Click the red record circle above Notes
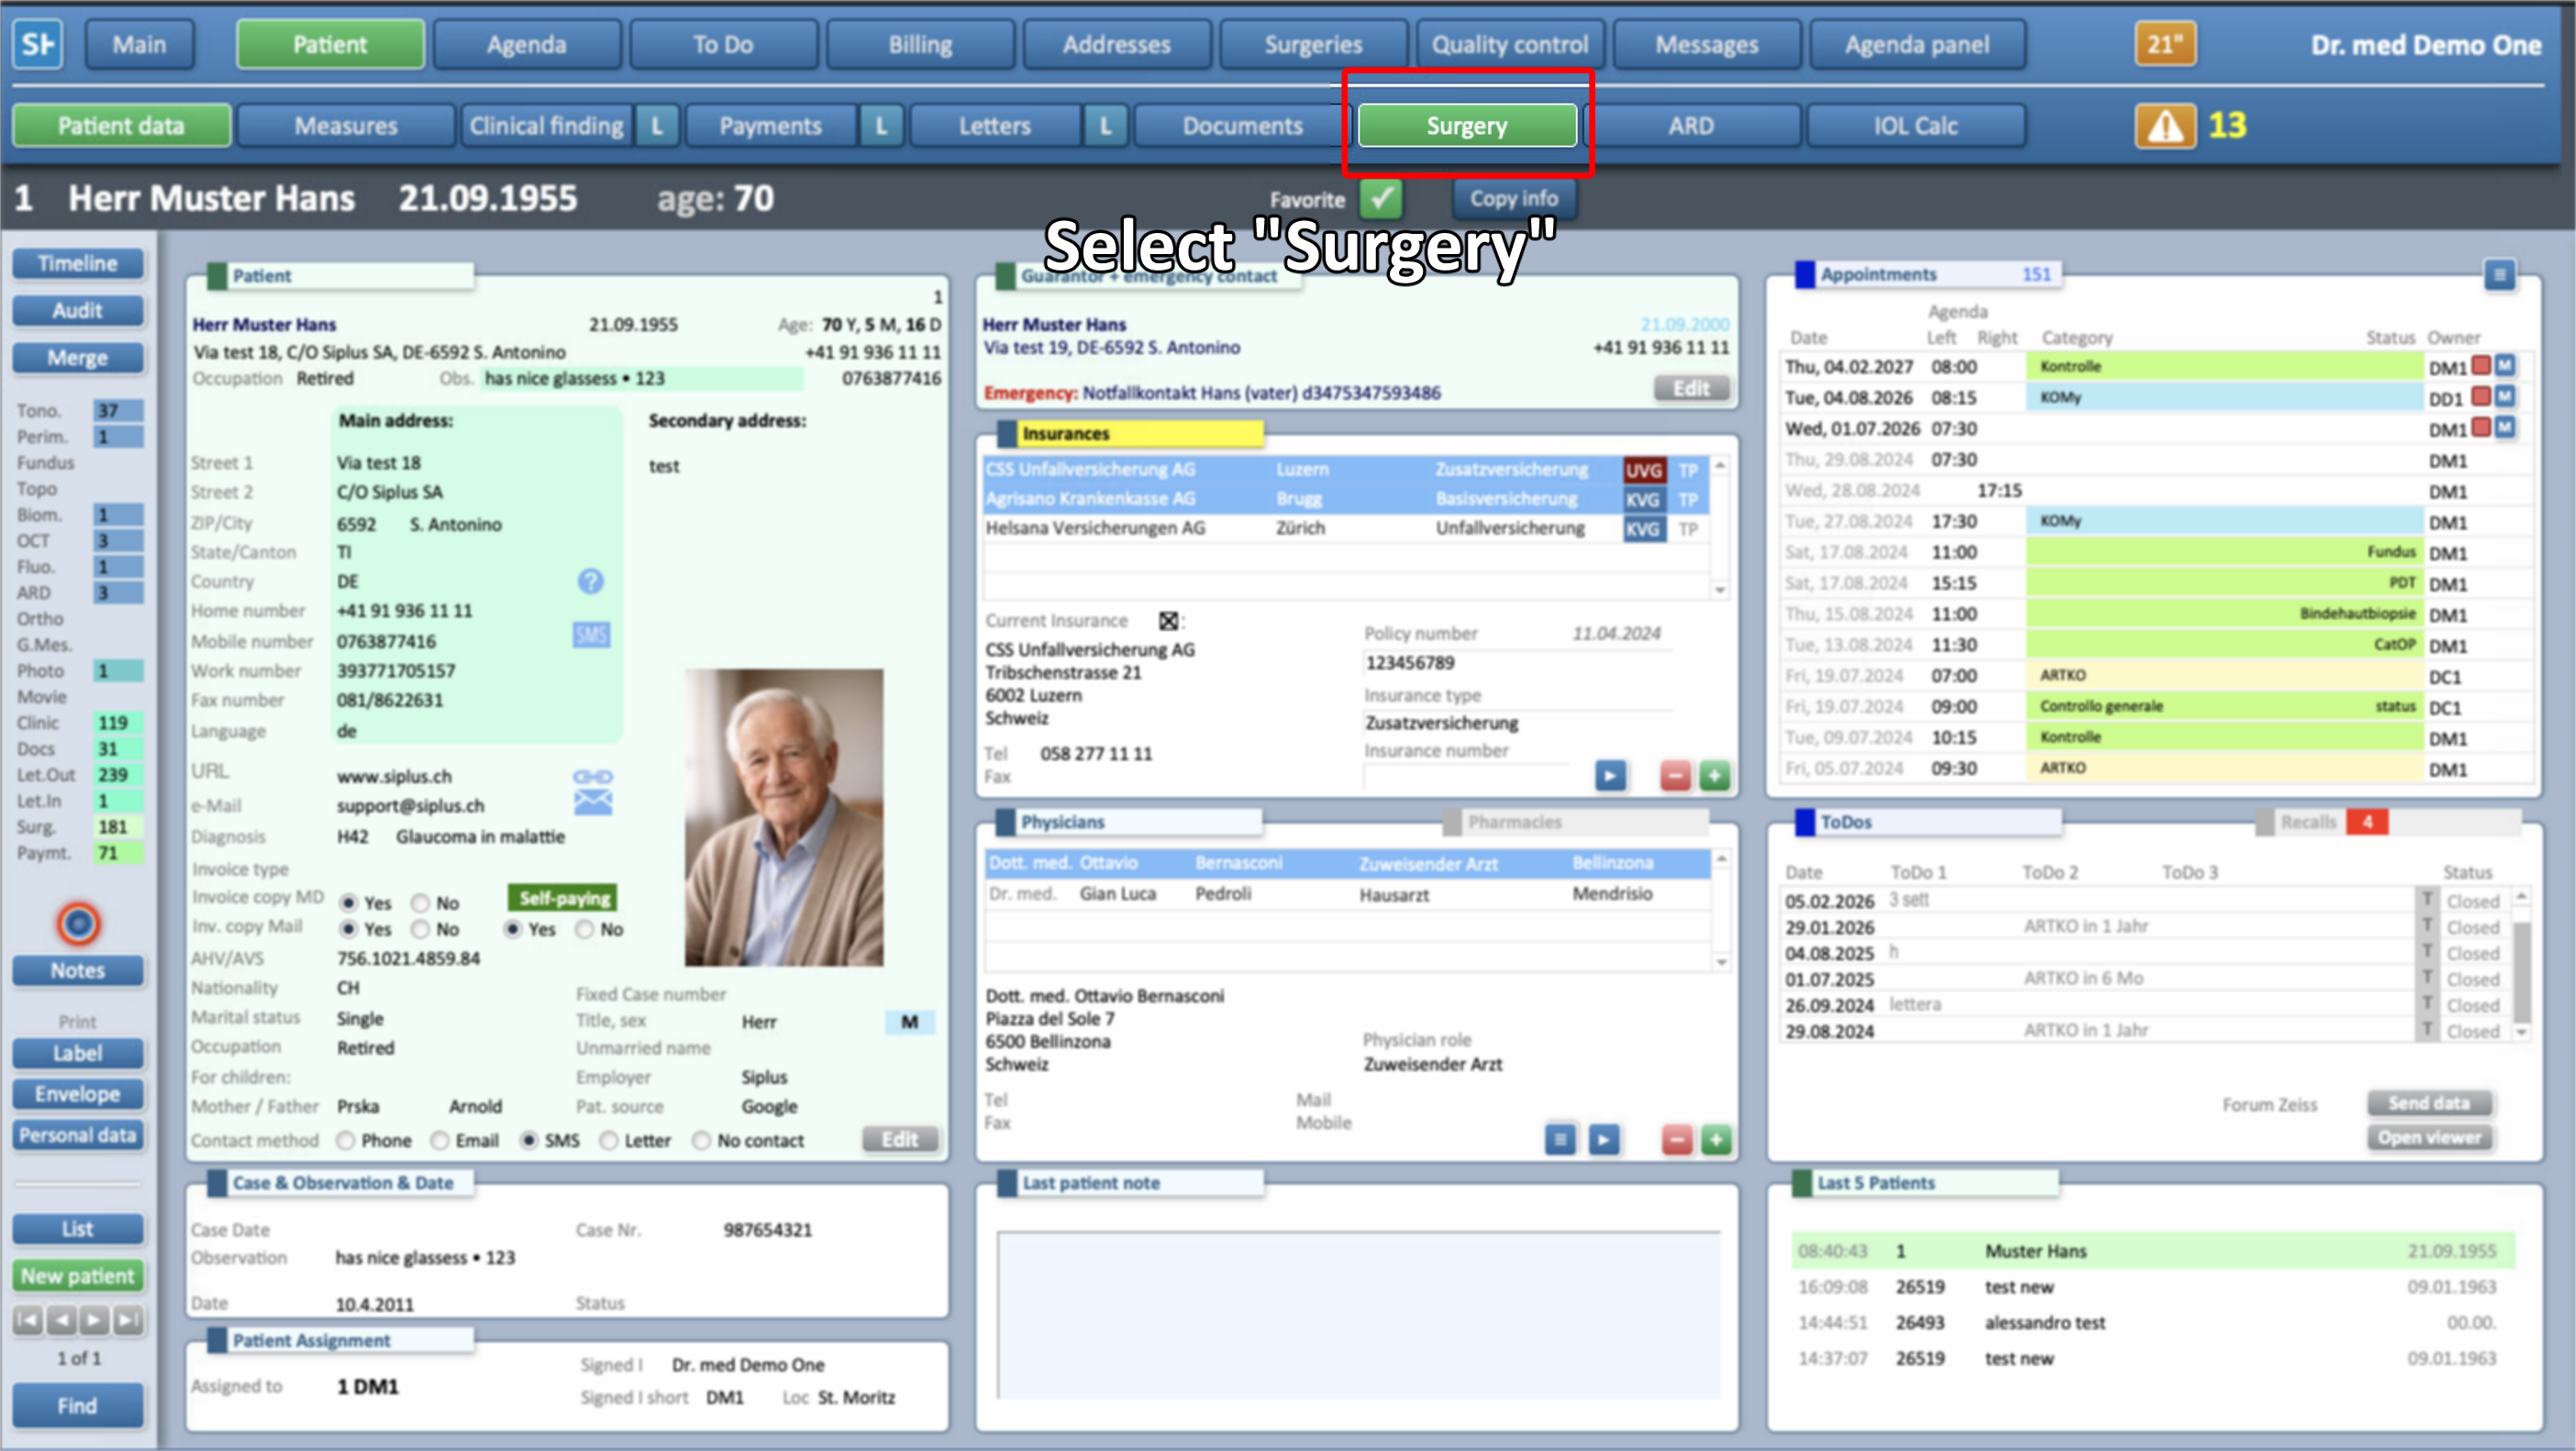Image resolution: width=2576 pixels, height=1451 pixels. coord(78,923)
